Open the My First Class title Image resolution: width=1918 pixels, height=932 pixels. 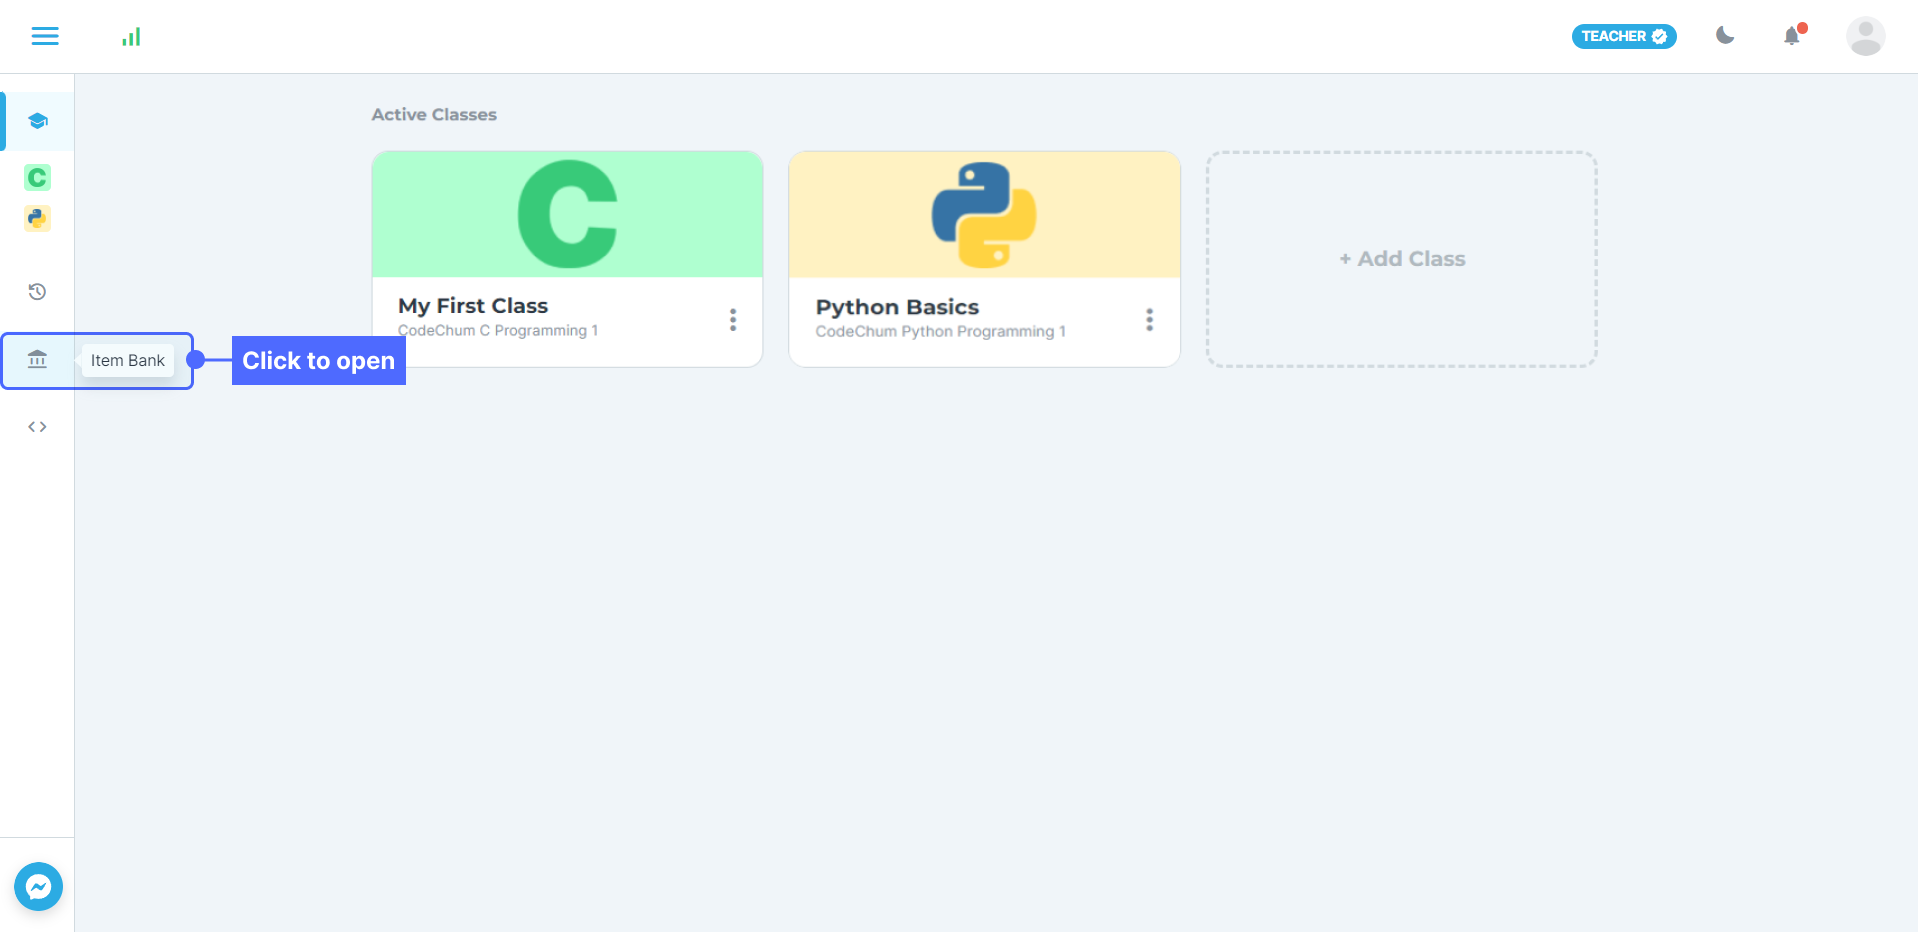coord(473,306)
